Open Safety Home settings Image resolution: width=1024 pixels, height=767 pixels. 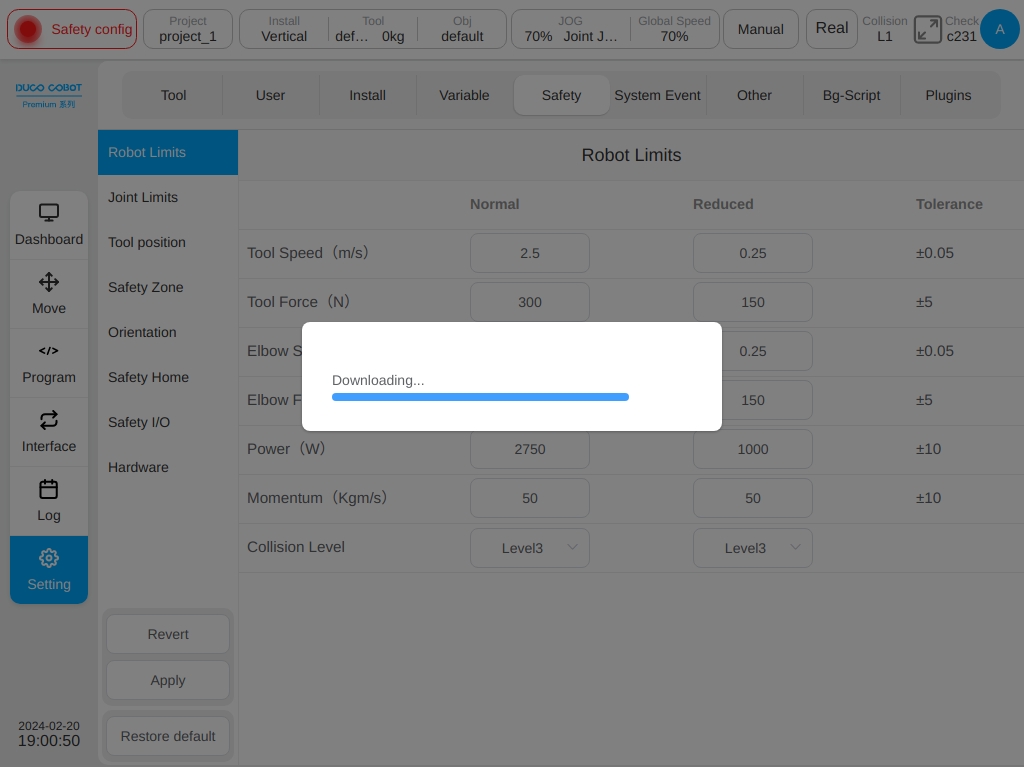[168, 378]
